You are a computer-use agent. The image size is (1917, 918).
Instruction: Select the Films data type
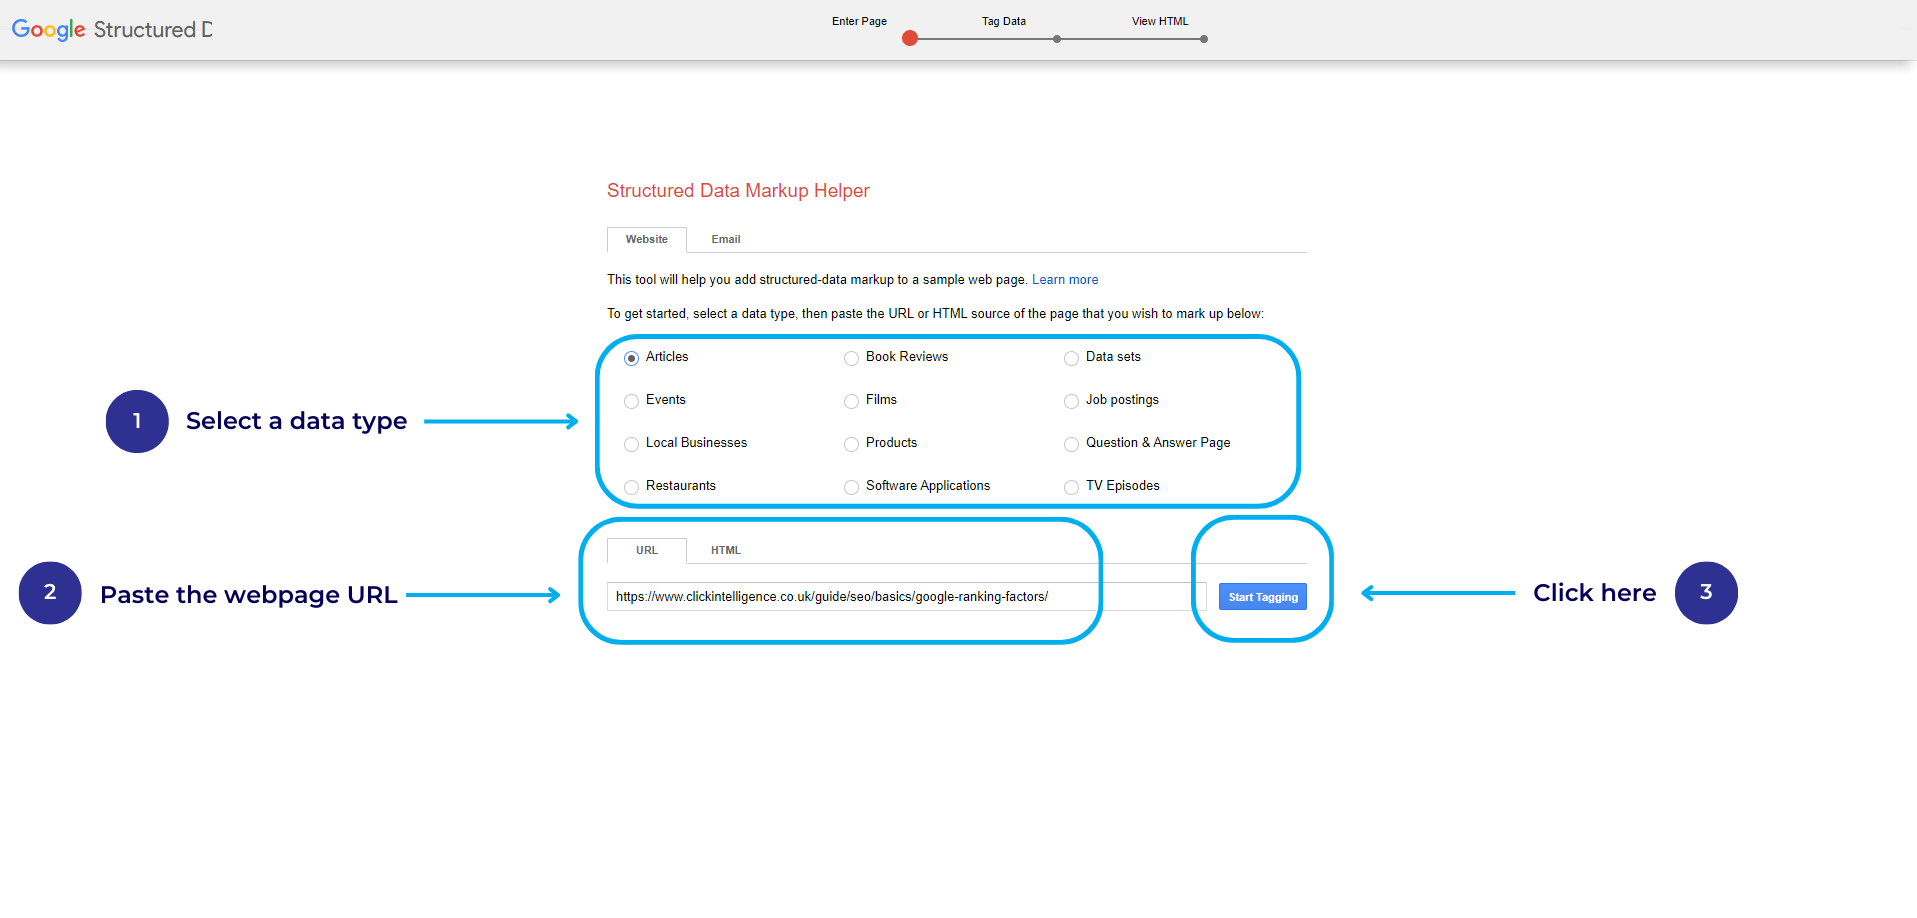(x=851, y=401)
